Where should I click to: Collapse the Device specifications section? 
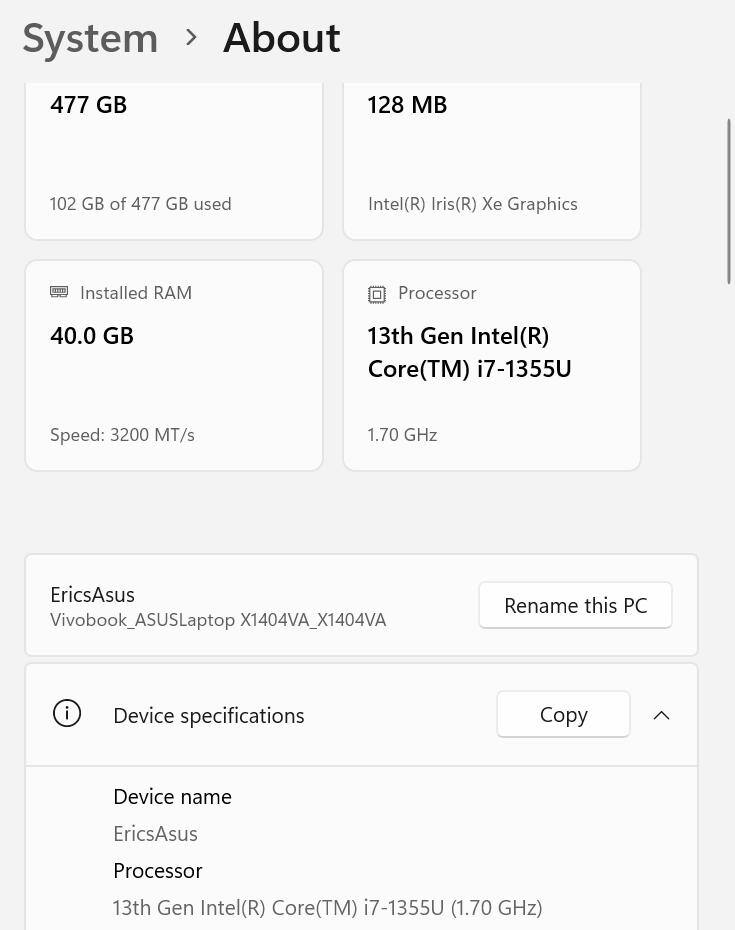[661, 715]
